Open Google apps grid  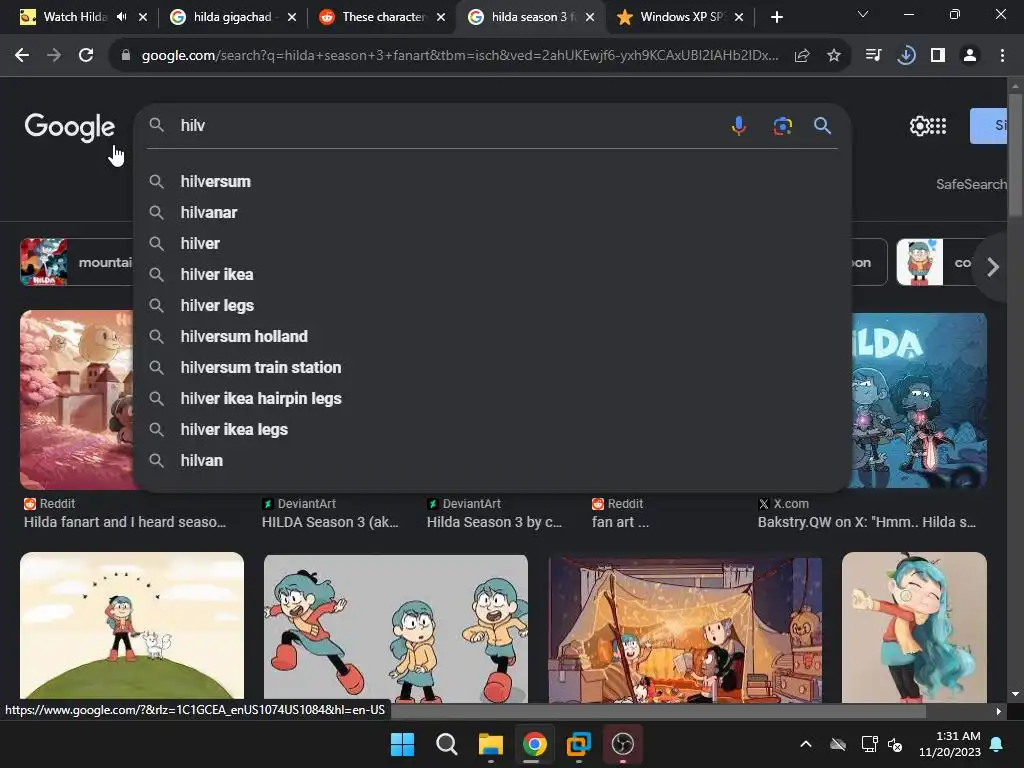938,126
